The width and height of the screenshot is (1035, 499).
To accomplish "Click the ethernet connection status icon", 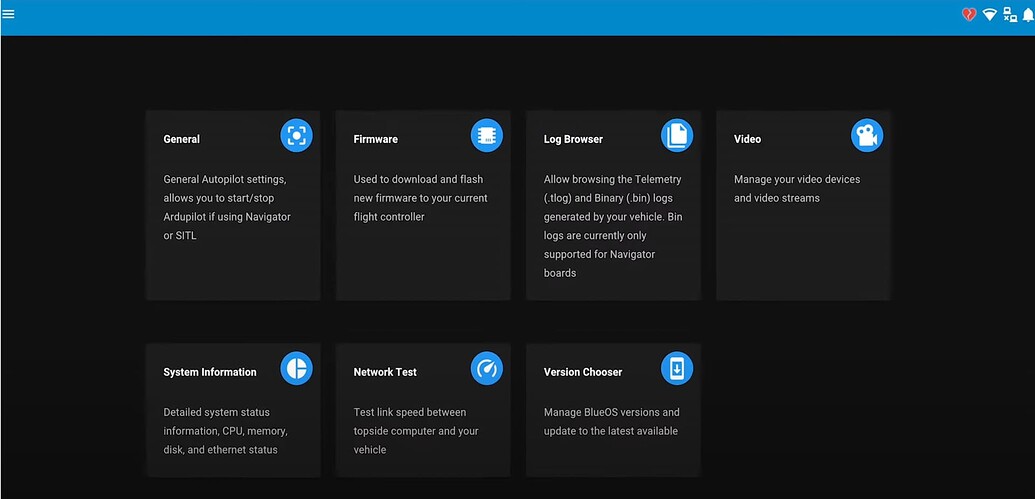I will [1010, 14].
